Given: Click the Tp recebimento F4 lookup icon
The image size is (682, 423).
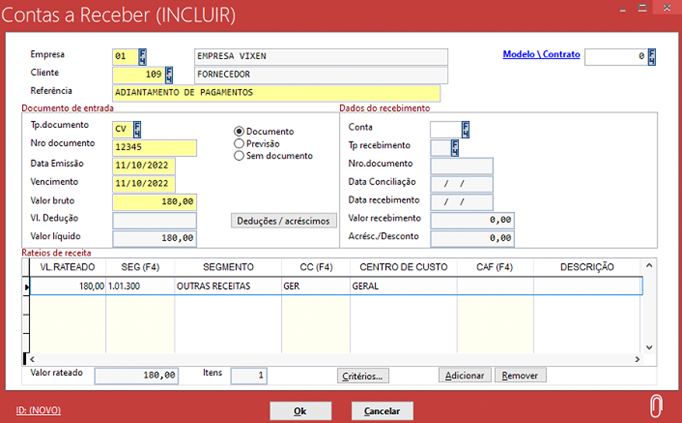Looking at the screenshot, I should (x=455, y=147).
